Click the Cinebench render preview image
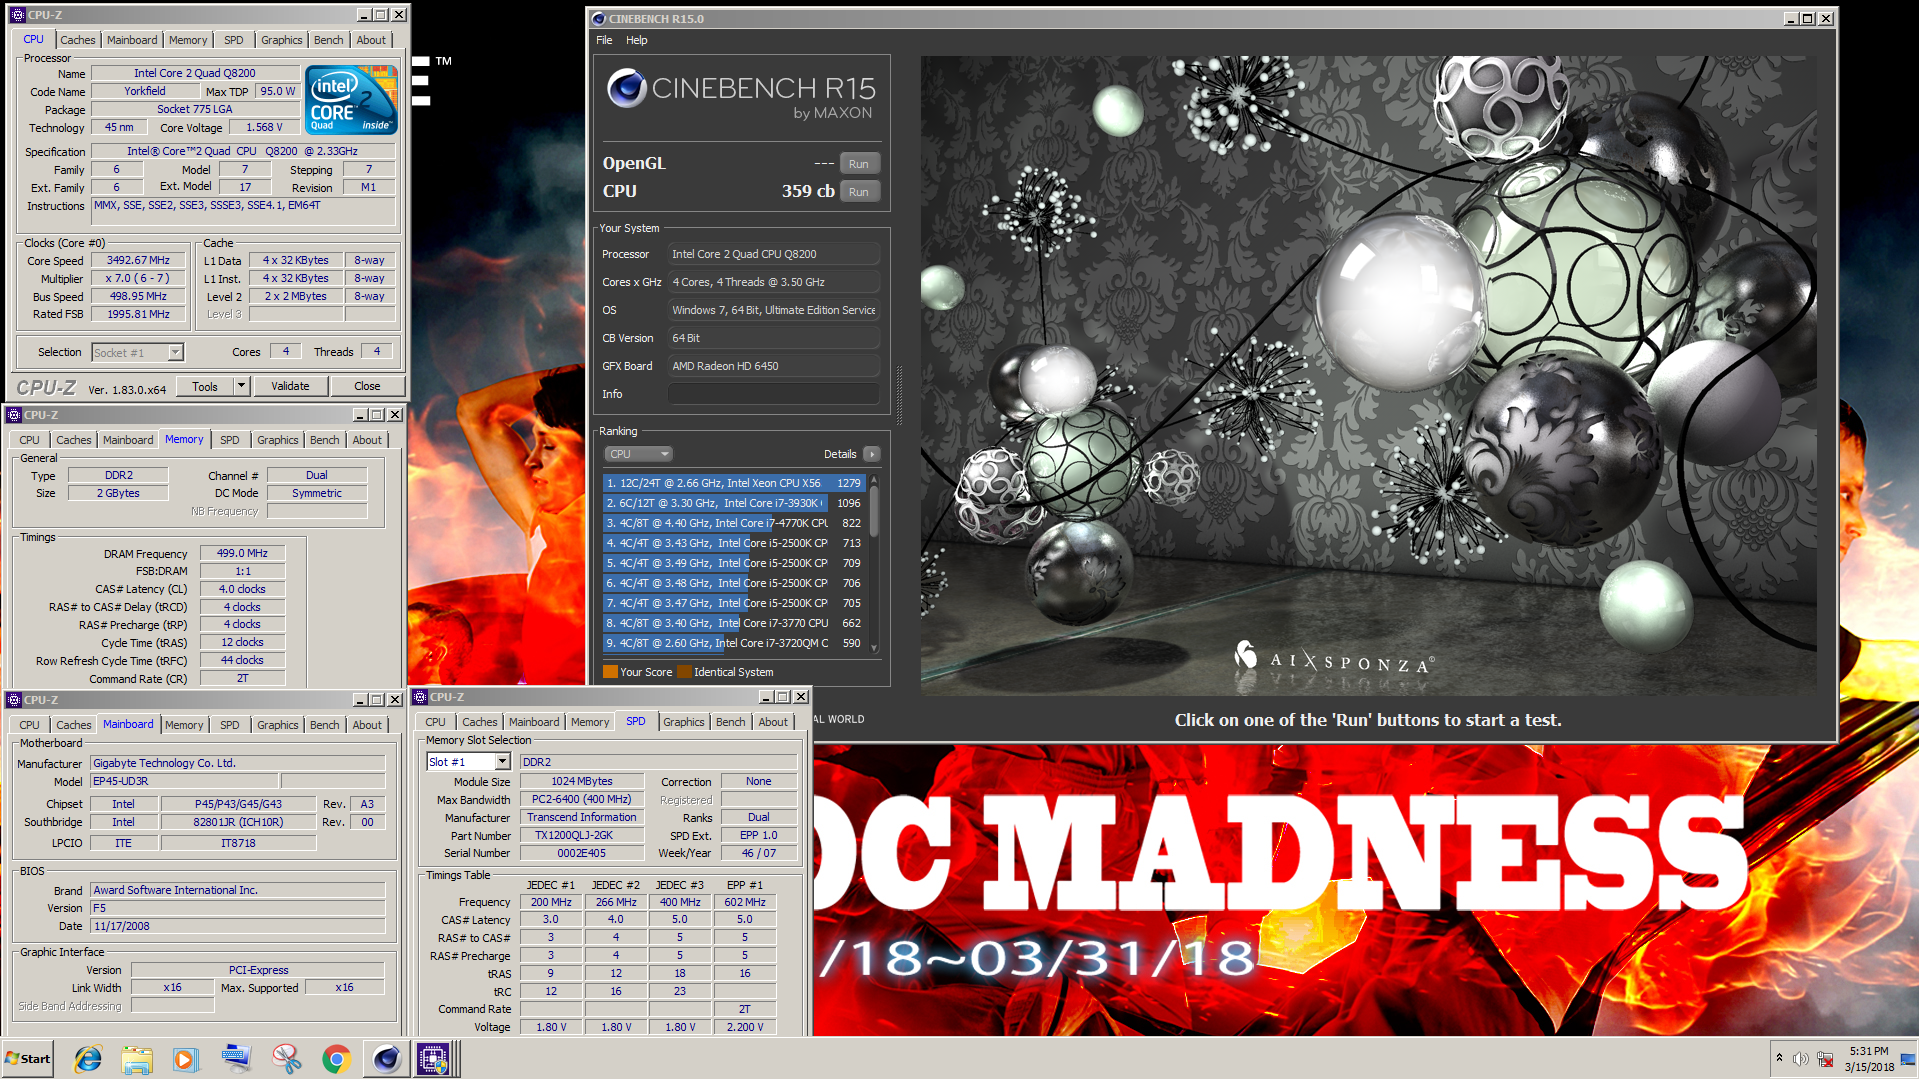 [x=1368, y=375]
